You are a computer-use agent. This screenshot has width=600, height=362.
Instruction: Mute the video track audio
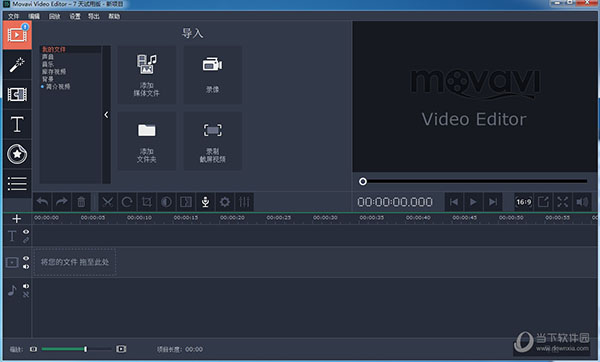tap(26, 267)
